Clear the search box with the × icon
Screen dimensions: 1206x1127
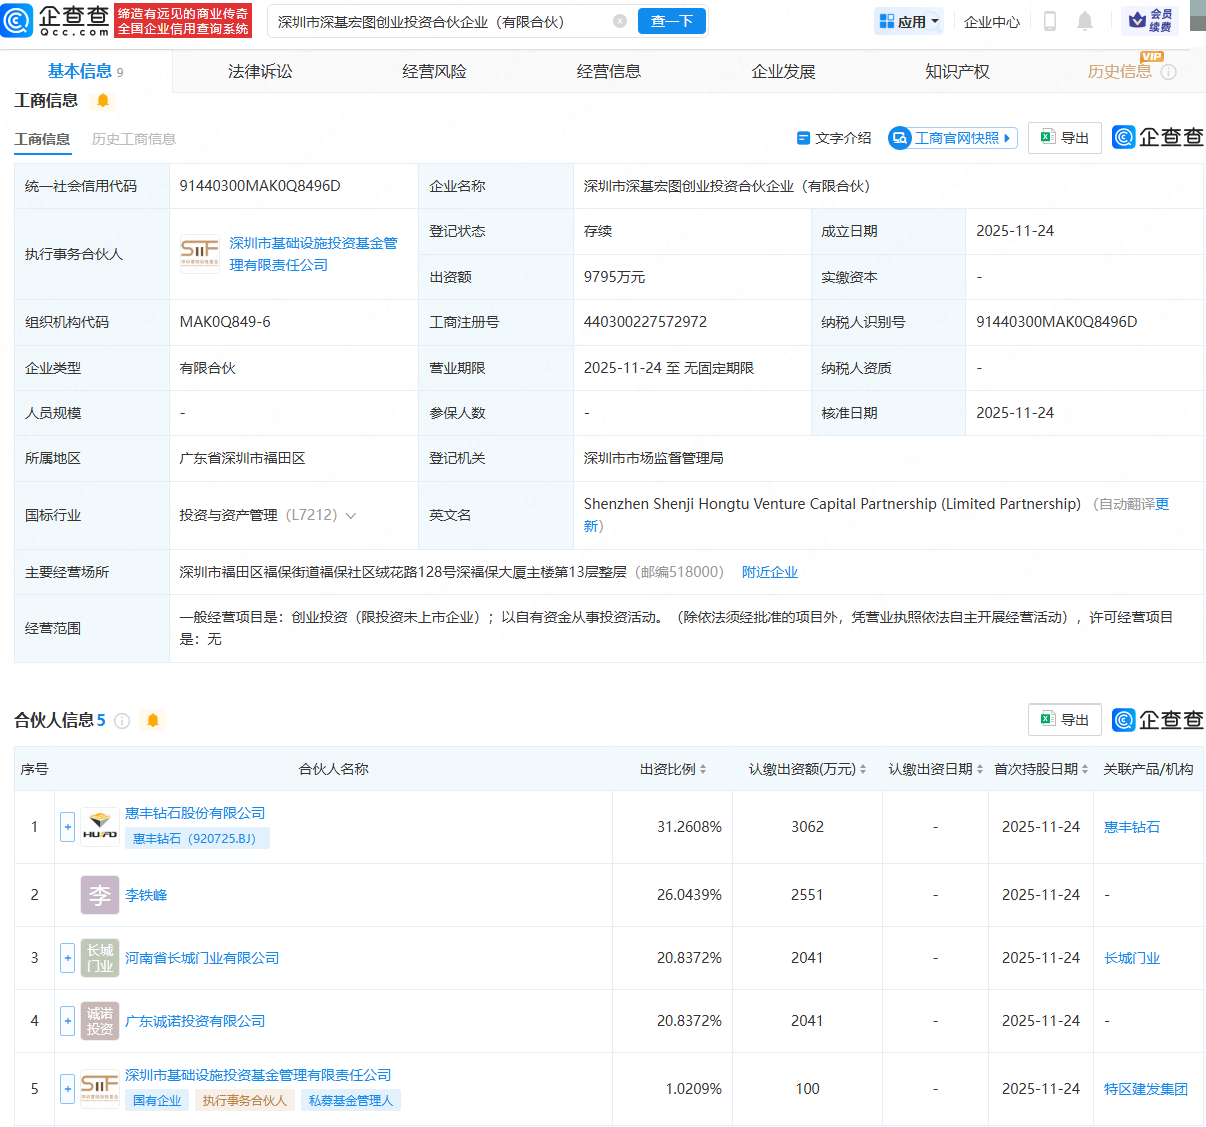click(619, 21)
